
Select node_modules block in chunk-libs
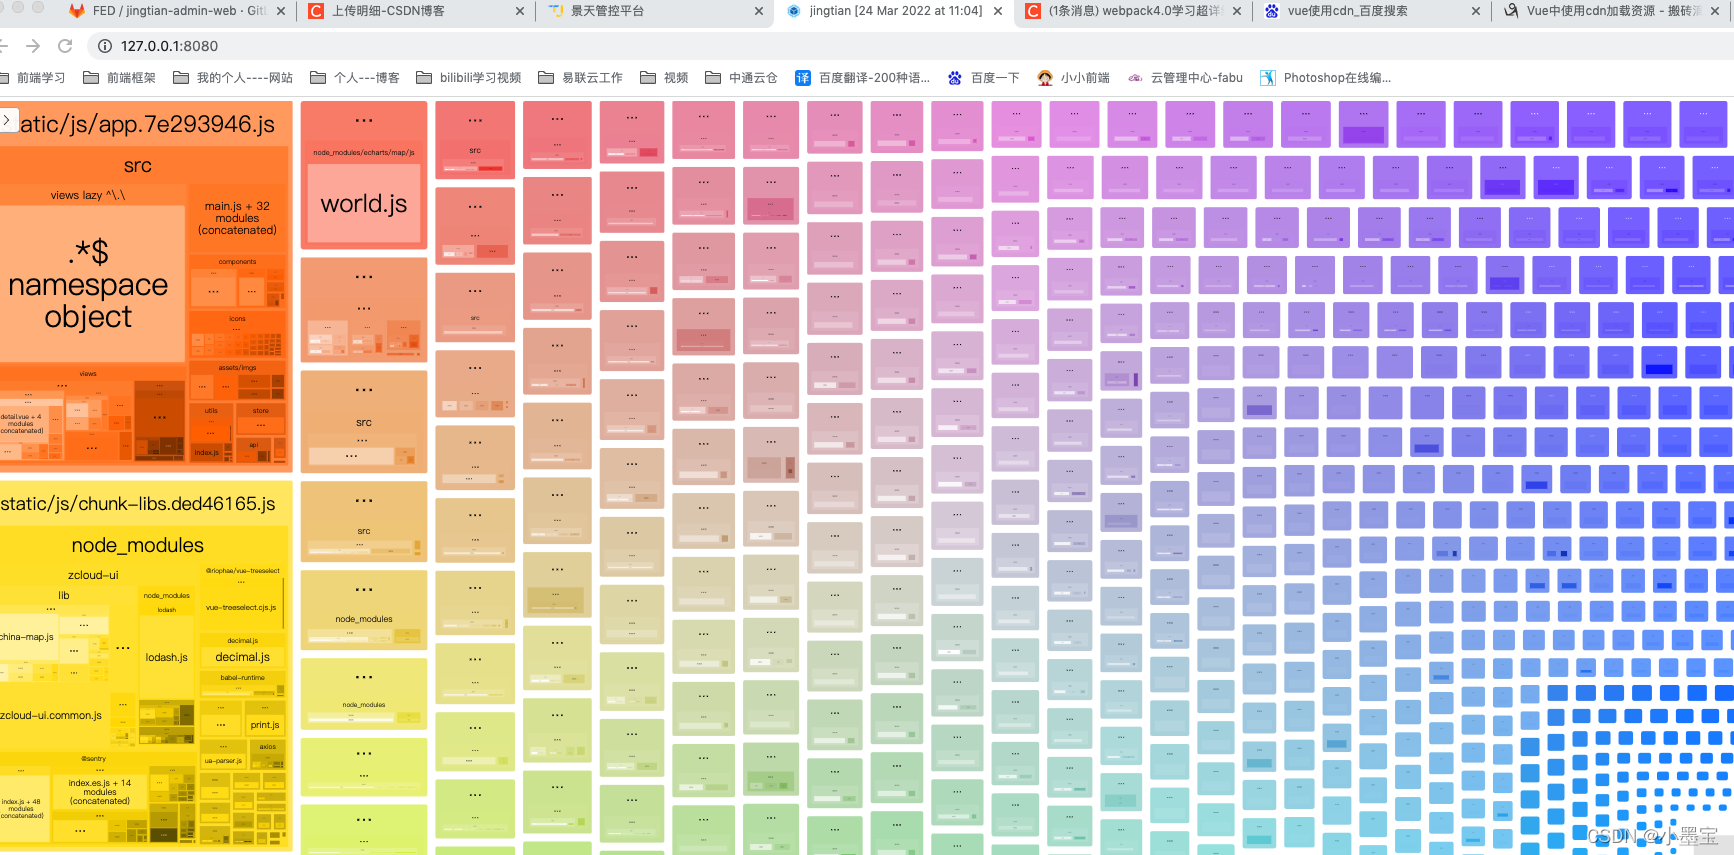(138, 546)
